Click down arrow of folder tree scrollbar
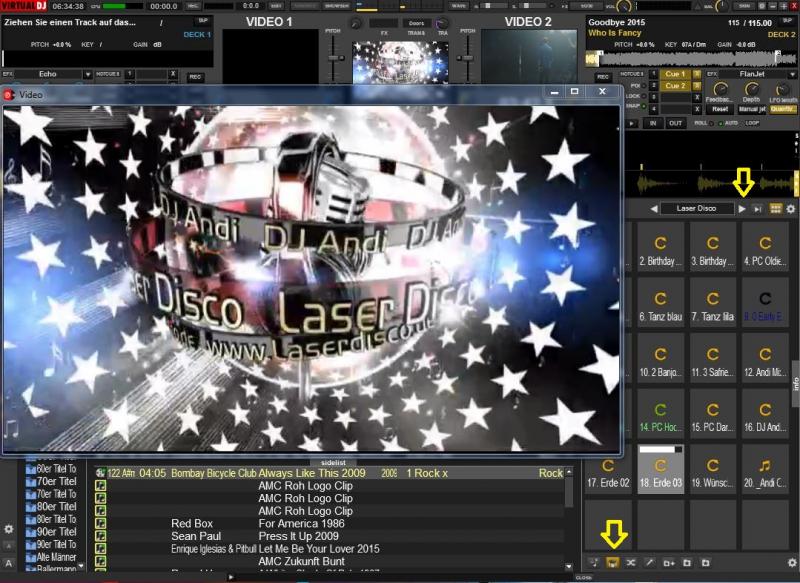Screen dimensions: 800x583 tap(81, 566)
